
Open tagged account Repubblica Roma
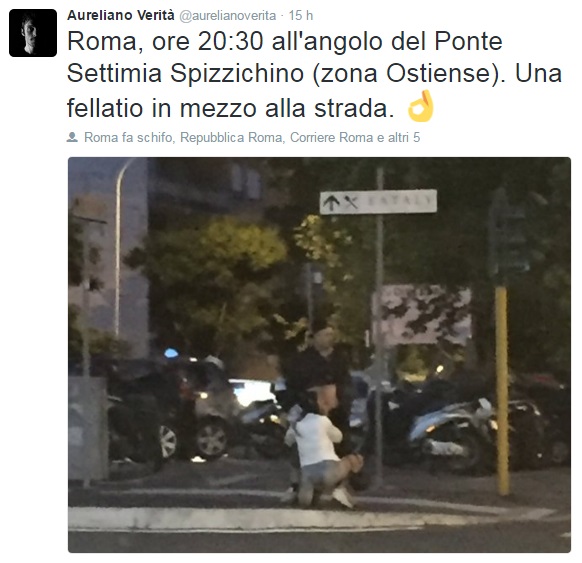pyautogui.click(x=231, y=137)
